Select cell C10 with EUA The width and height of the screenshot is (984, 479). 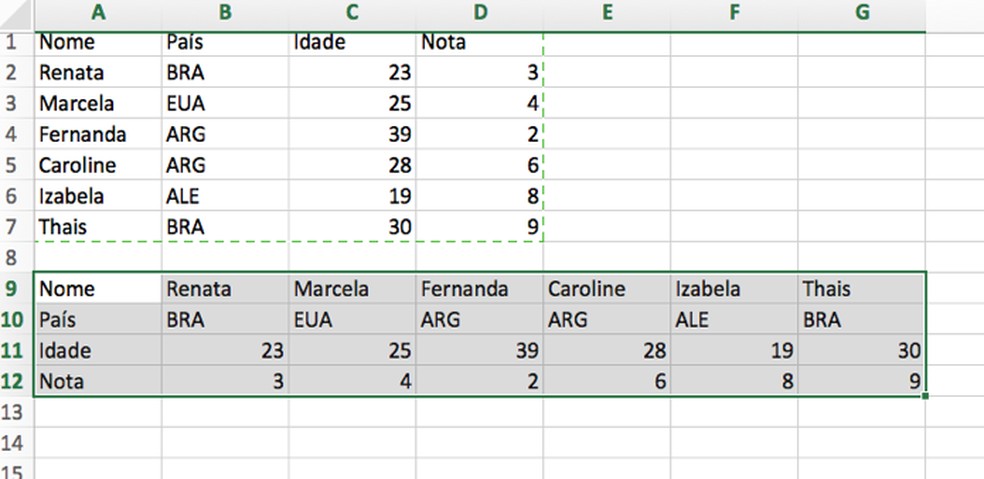(x=352, y=320)
